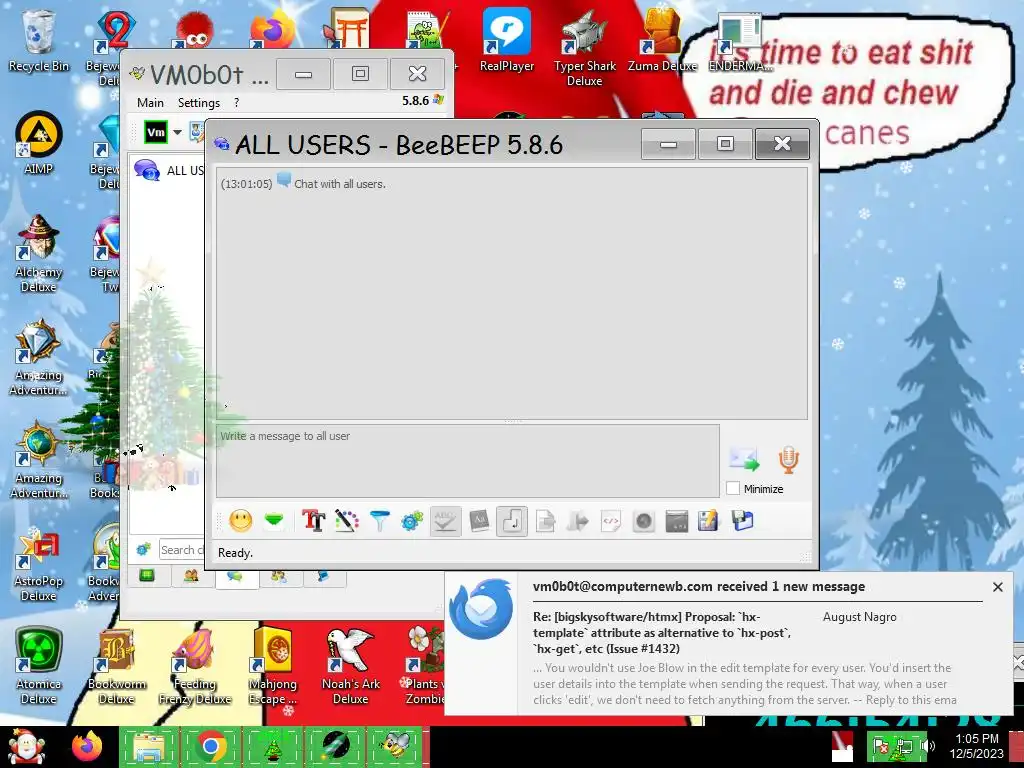The width and height of the screenshot is (1024, 768).
Task: Click the round gray record icon
Action: (644, 521)
